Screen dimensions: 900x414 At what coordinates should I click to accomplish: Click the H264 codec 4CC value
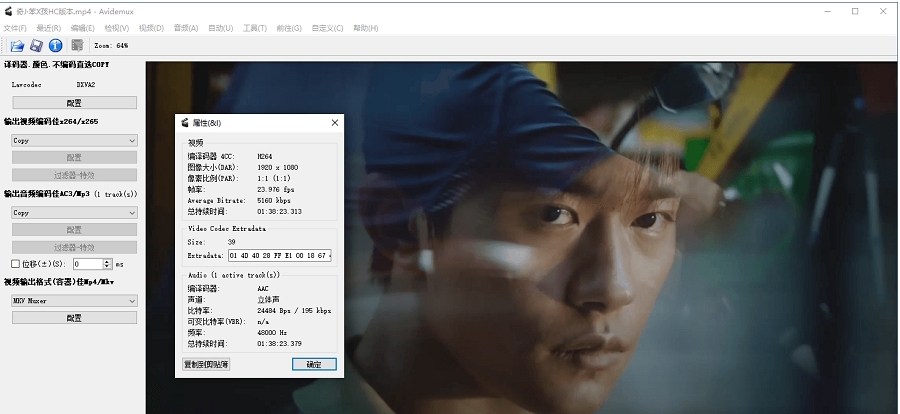tap(265, 156)
